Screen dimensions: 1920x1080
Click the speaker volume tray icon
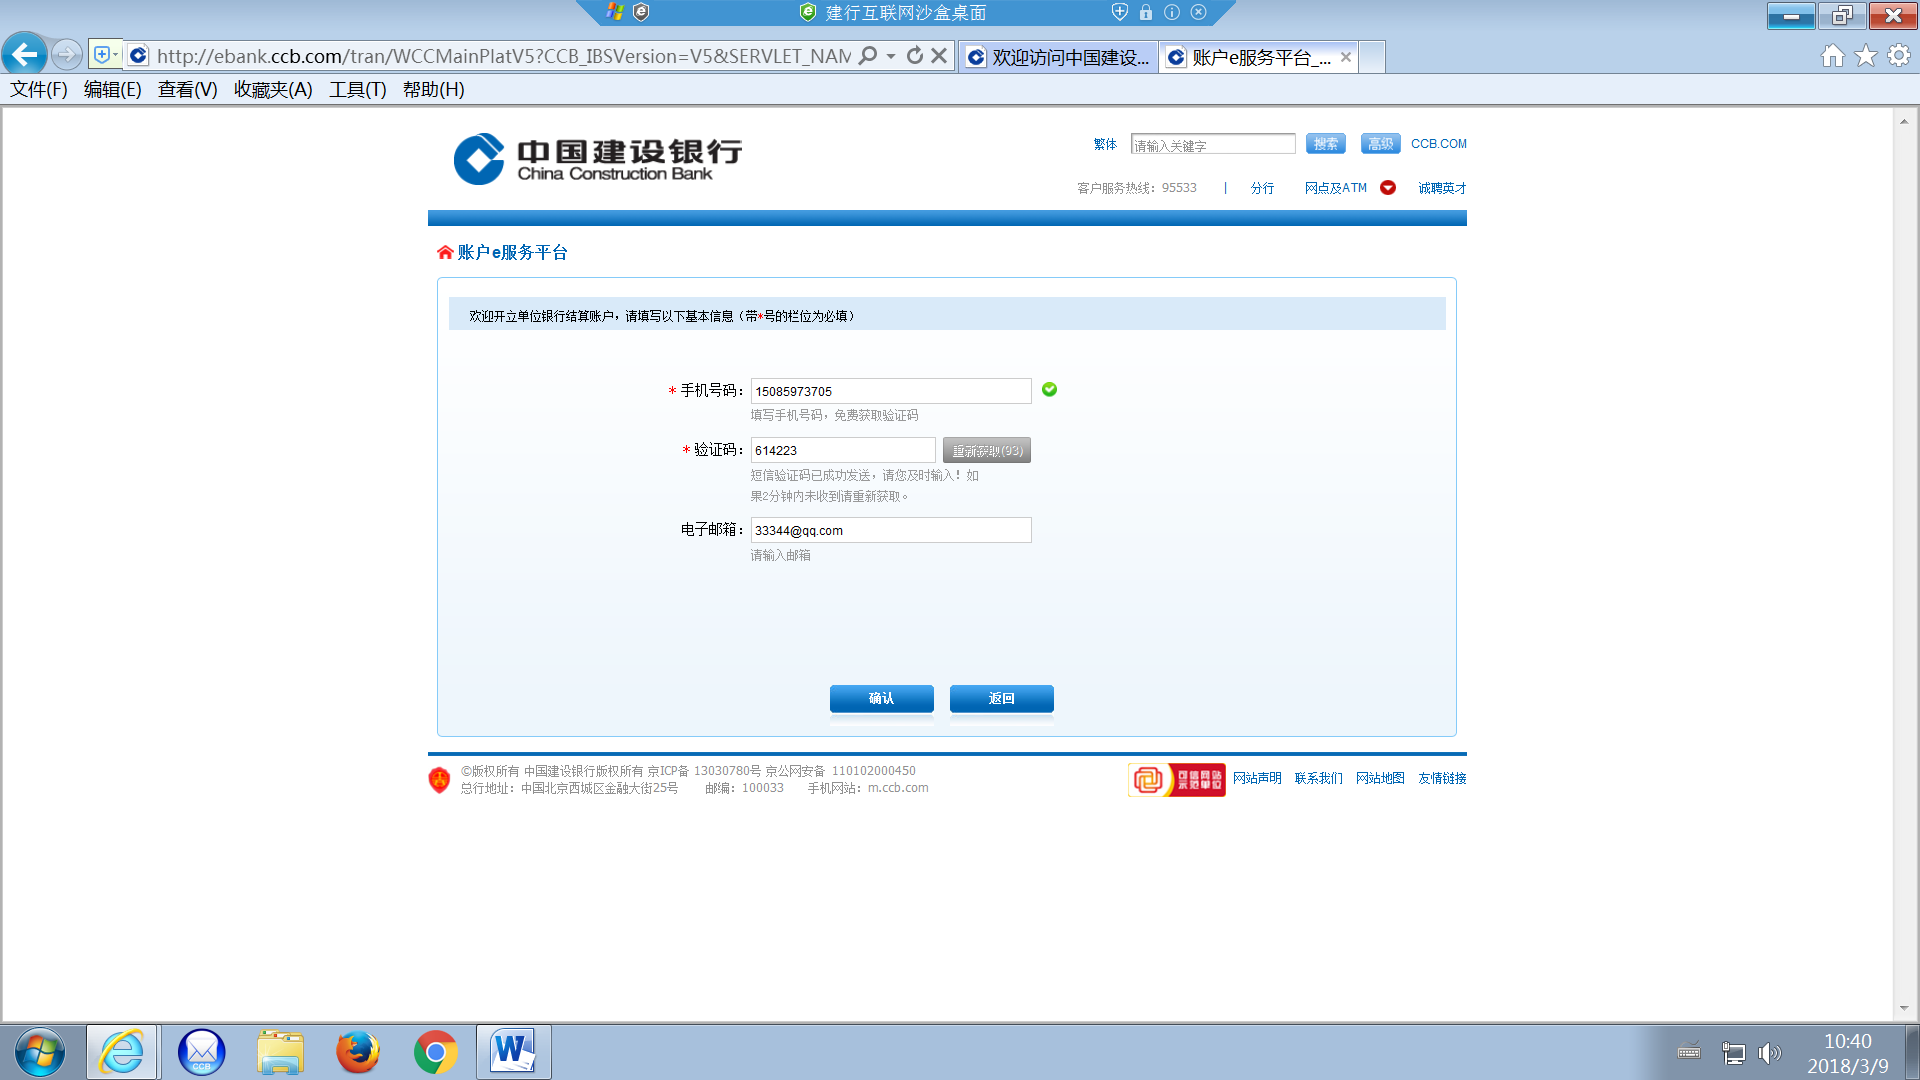1769,1053
